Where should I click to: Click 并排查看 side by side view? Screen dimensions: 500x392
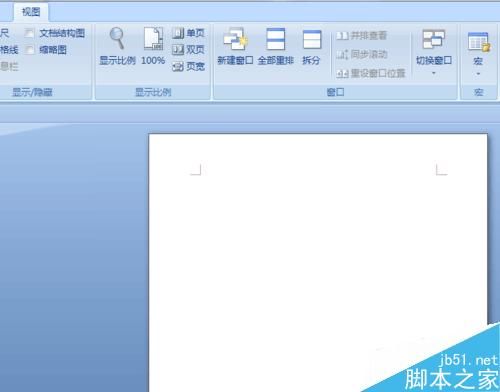coord(361,35)
